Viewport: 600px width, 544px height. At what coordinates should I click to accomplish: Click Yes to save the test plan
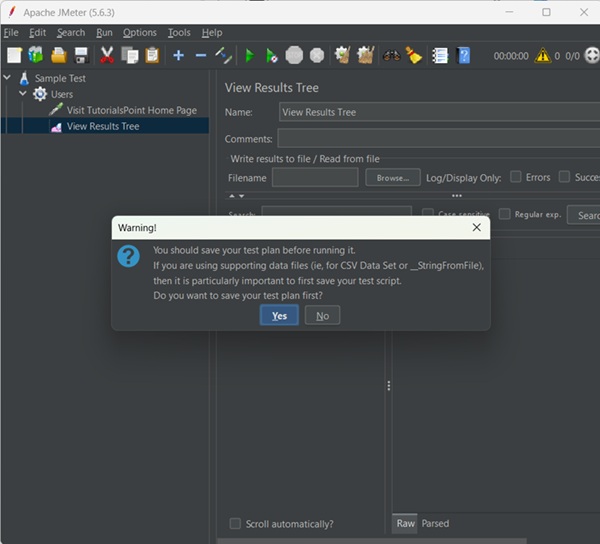pyautogui.click(x=279, y=315)
